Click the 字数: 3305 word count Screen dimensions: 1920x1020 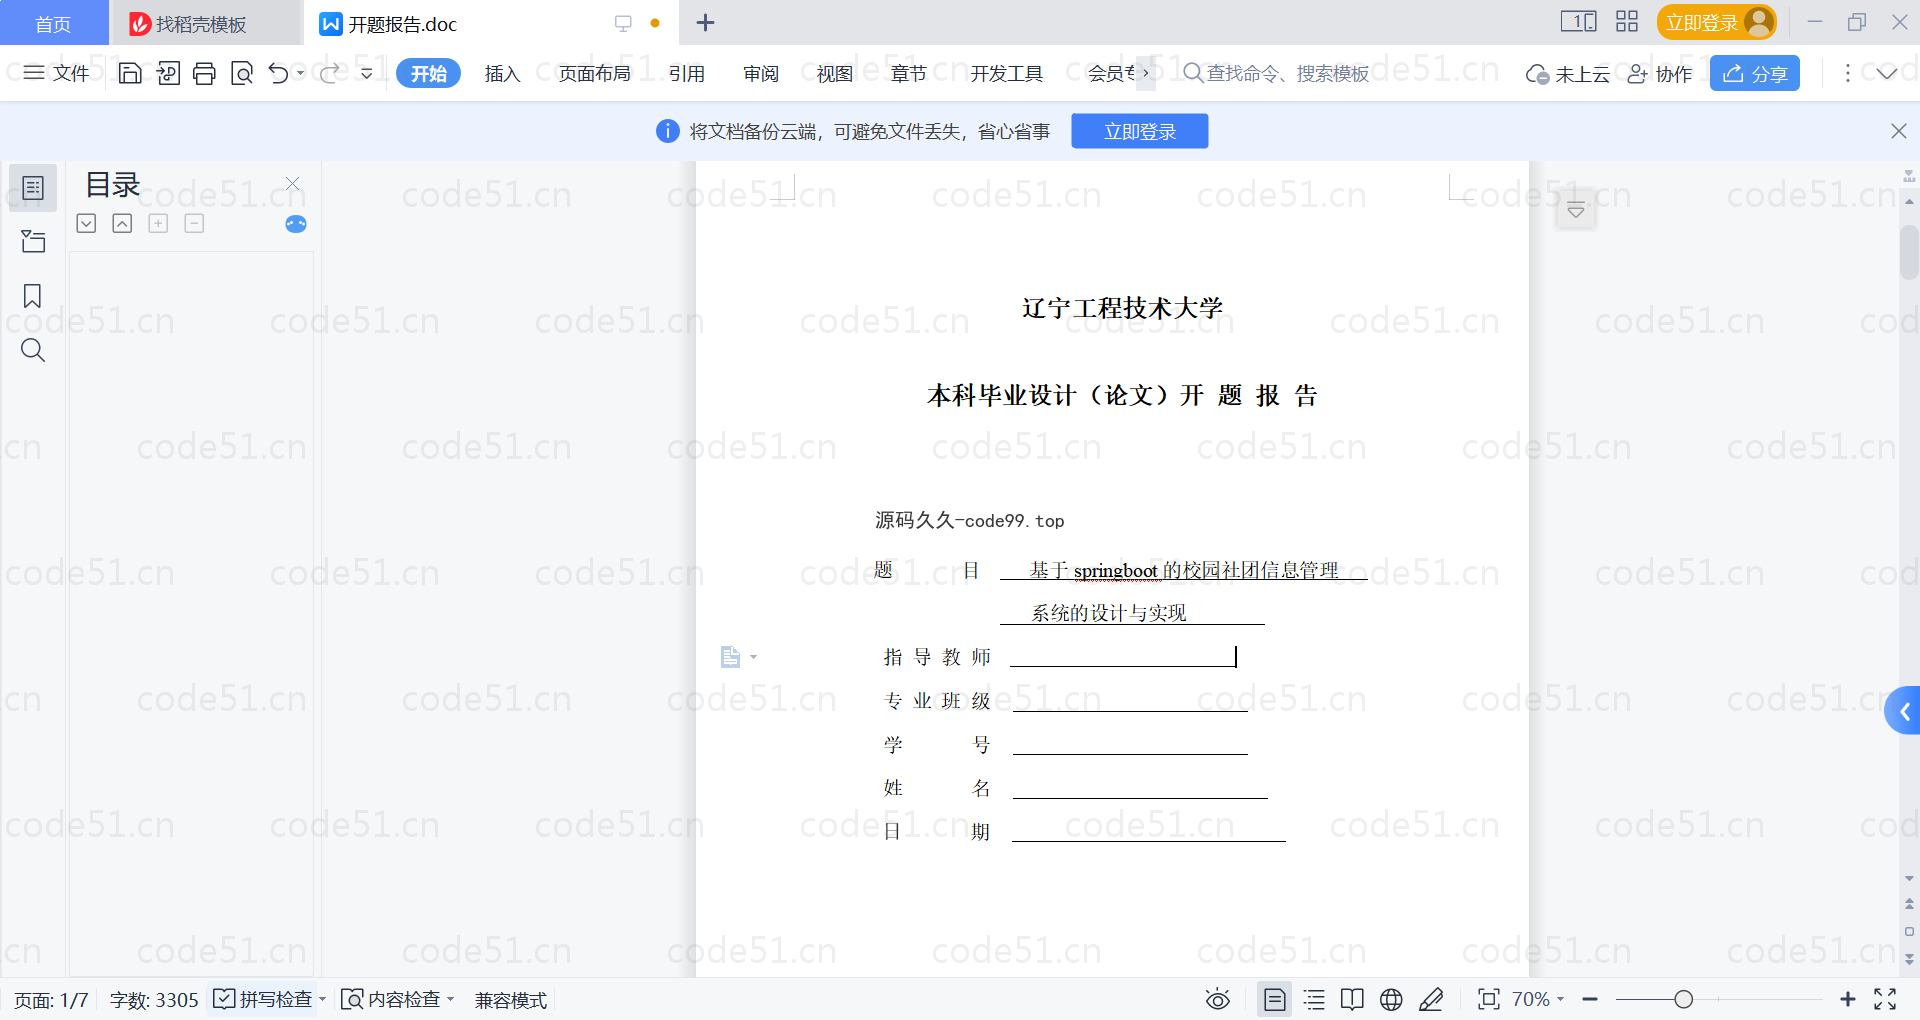pyautogui.click(x=154, y=1000)
